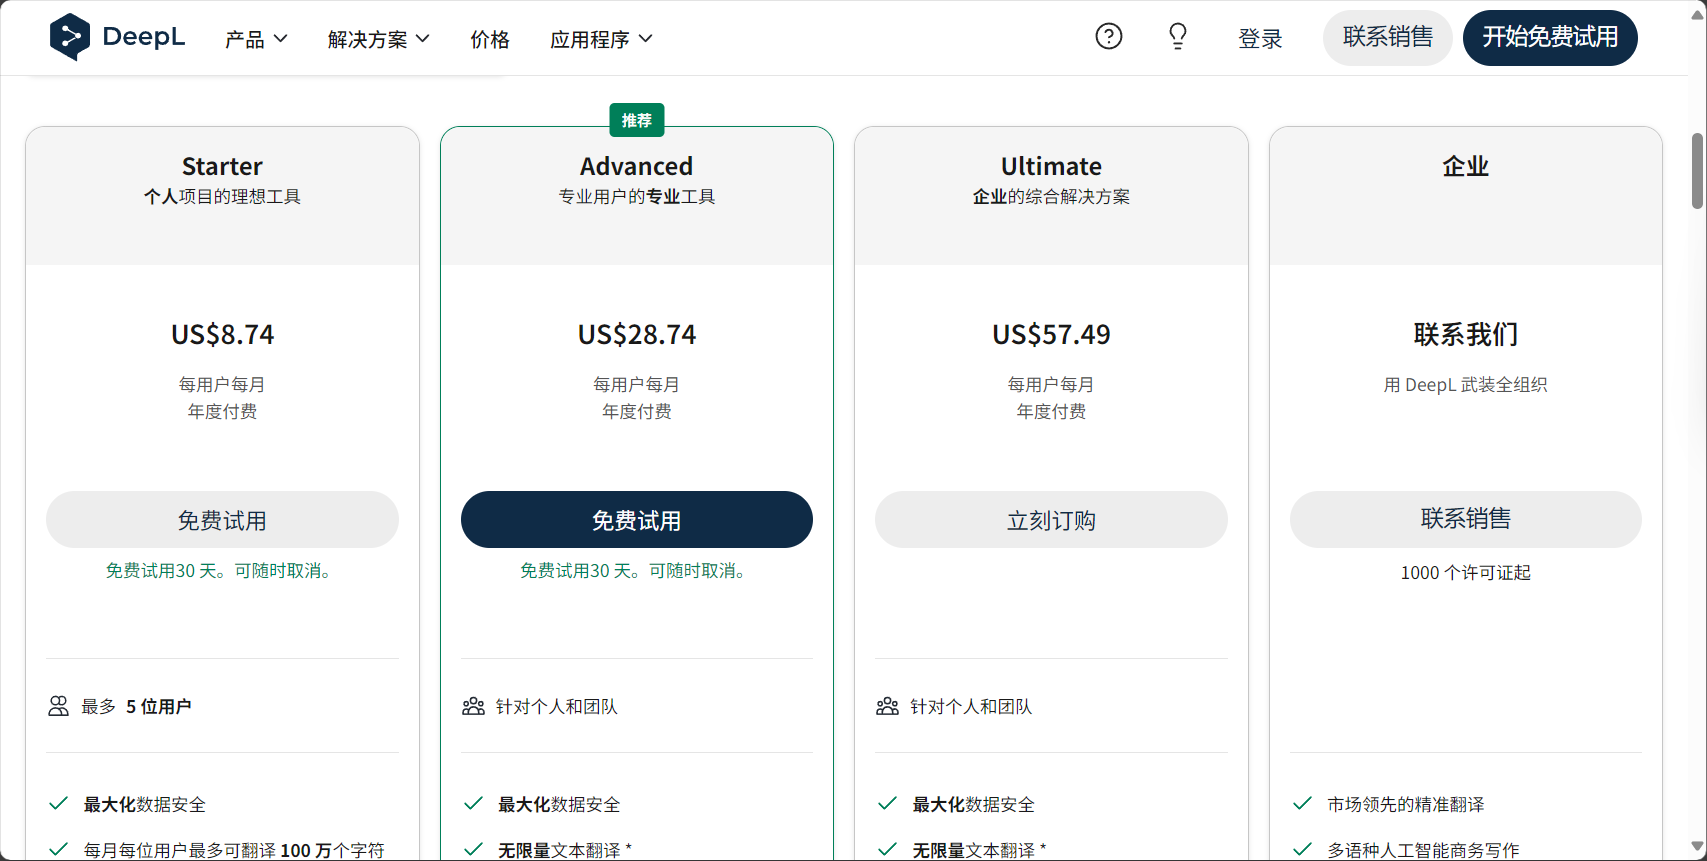
Task: Click the header 联系销售 button
Action: (x=1387, y=38)
